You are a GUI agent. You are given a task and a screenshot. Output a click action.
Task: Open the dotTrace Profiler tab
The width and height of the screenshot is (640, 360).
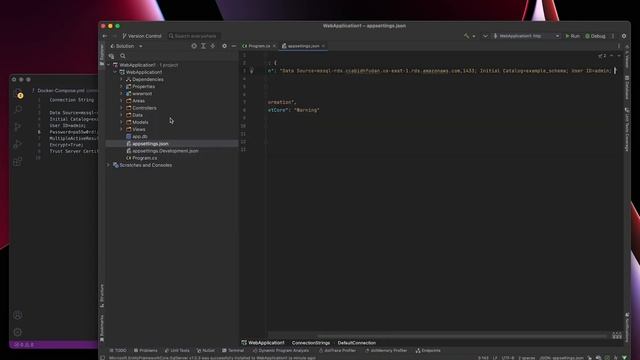pyautogui.click(x=337, y=351)
